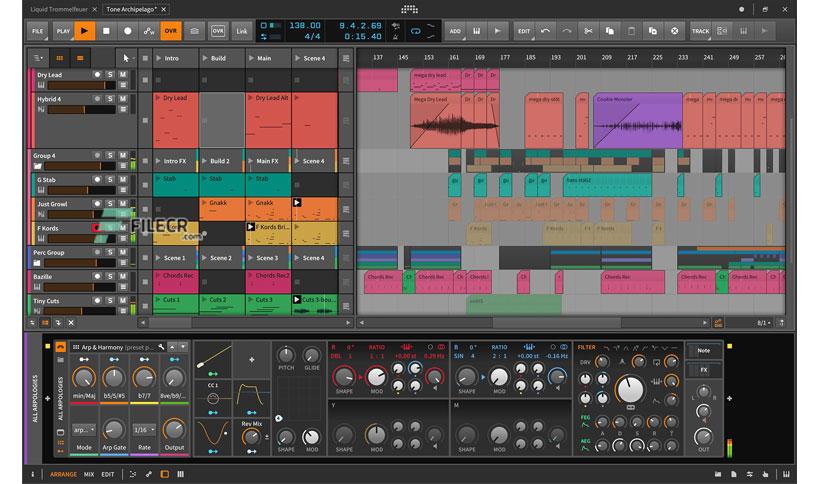Adjust the Hybrid 4 track volume slider

pyautogui.click(x=83, y=109)
